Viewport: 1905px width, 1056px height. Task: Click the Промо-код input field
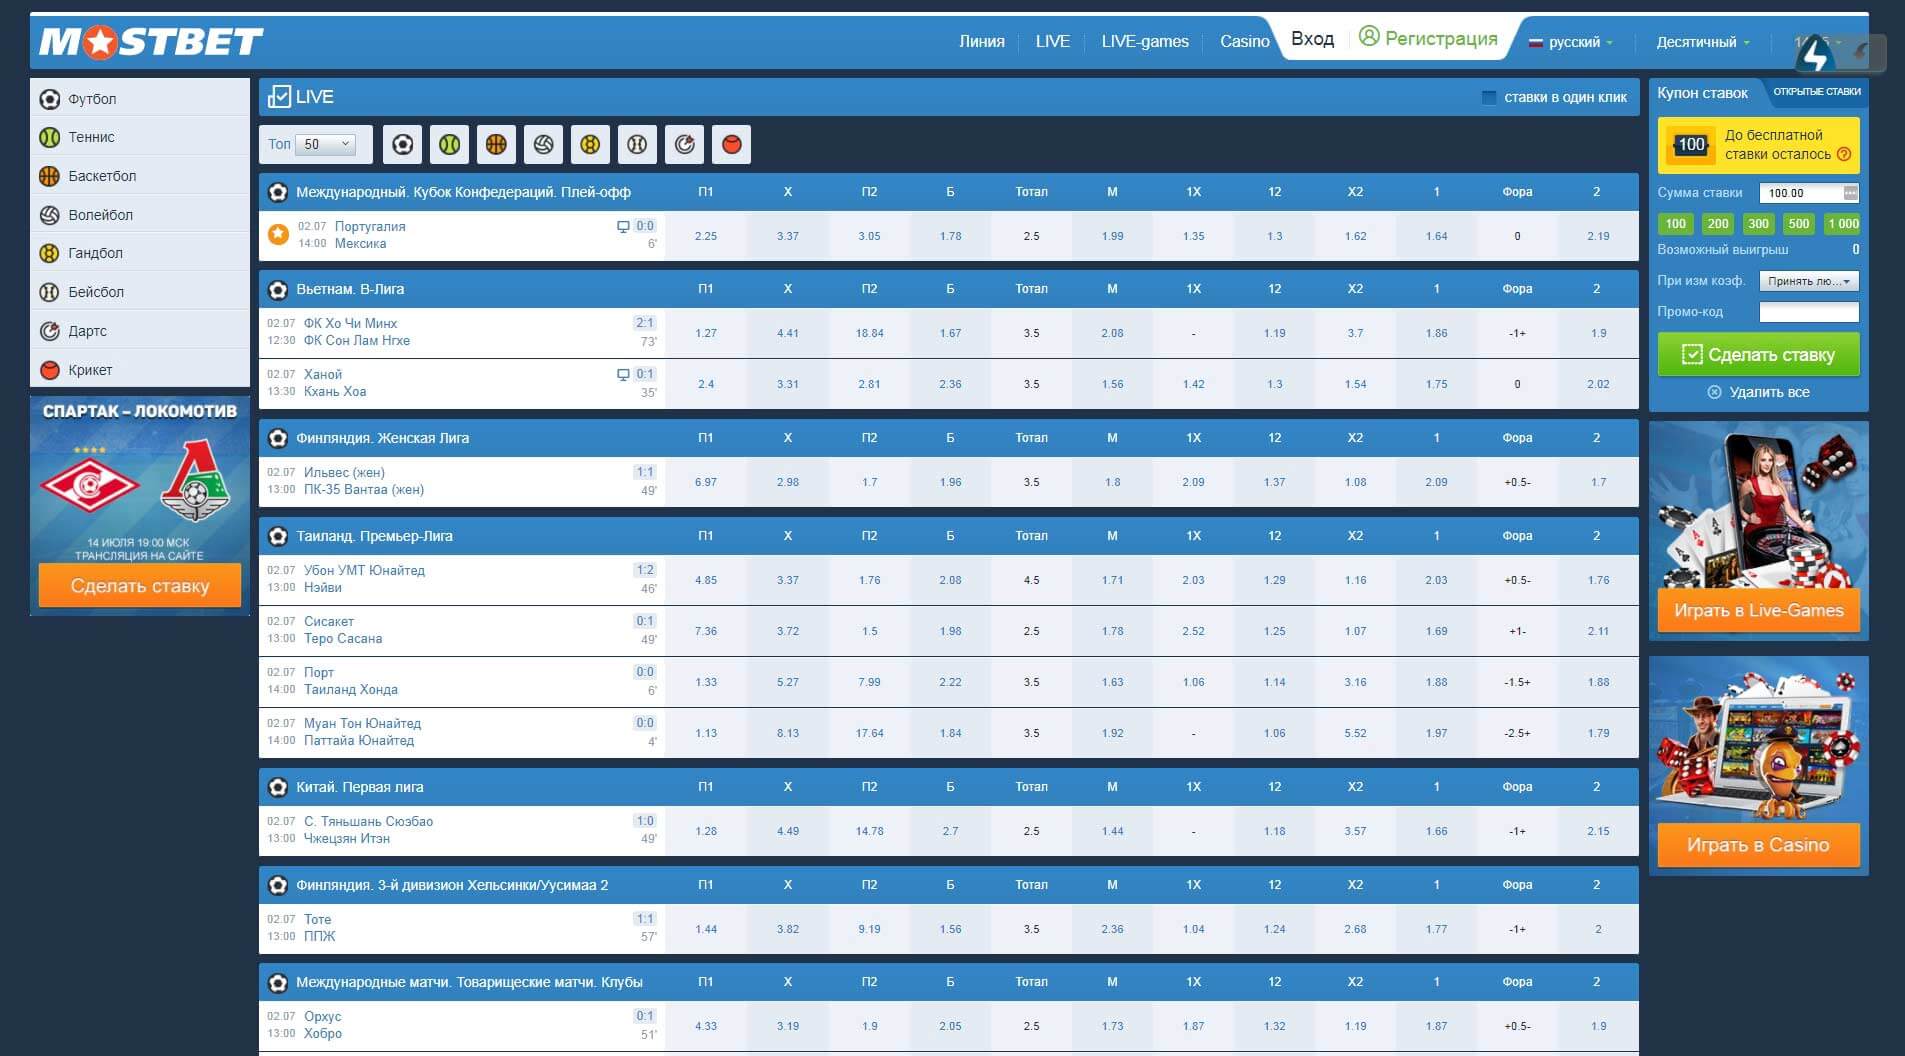click(x=1809, y=312)
